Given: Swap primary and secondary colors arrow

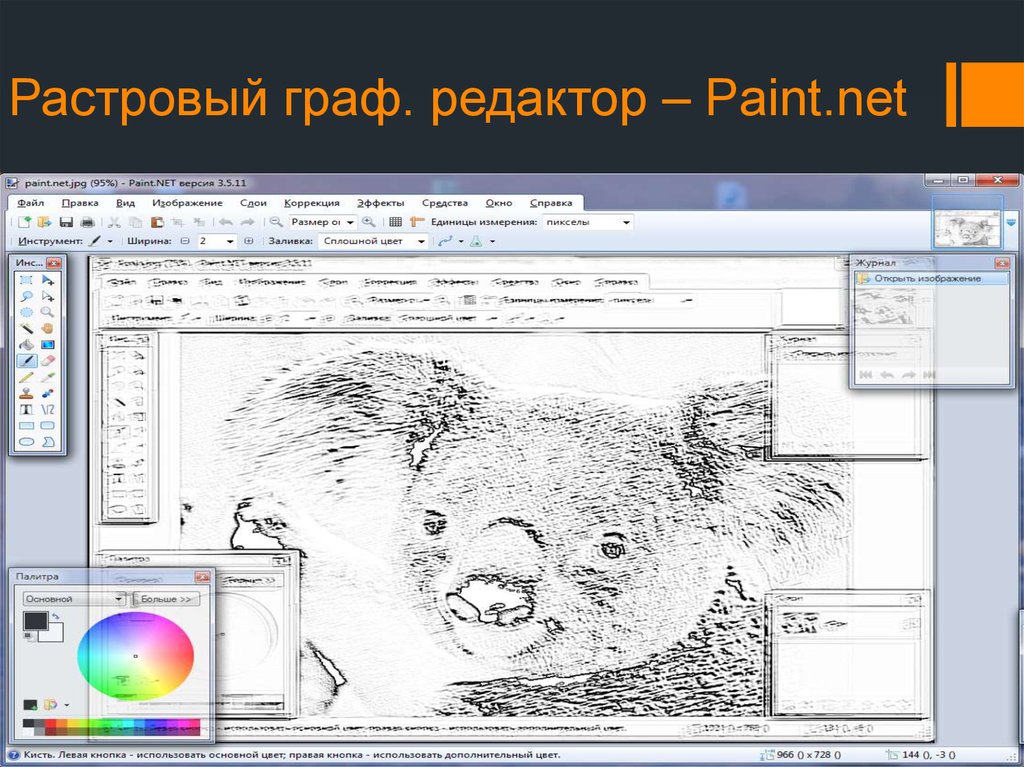Looking at the screenshot, I should click(x=56, y=615).
